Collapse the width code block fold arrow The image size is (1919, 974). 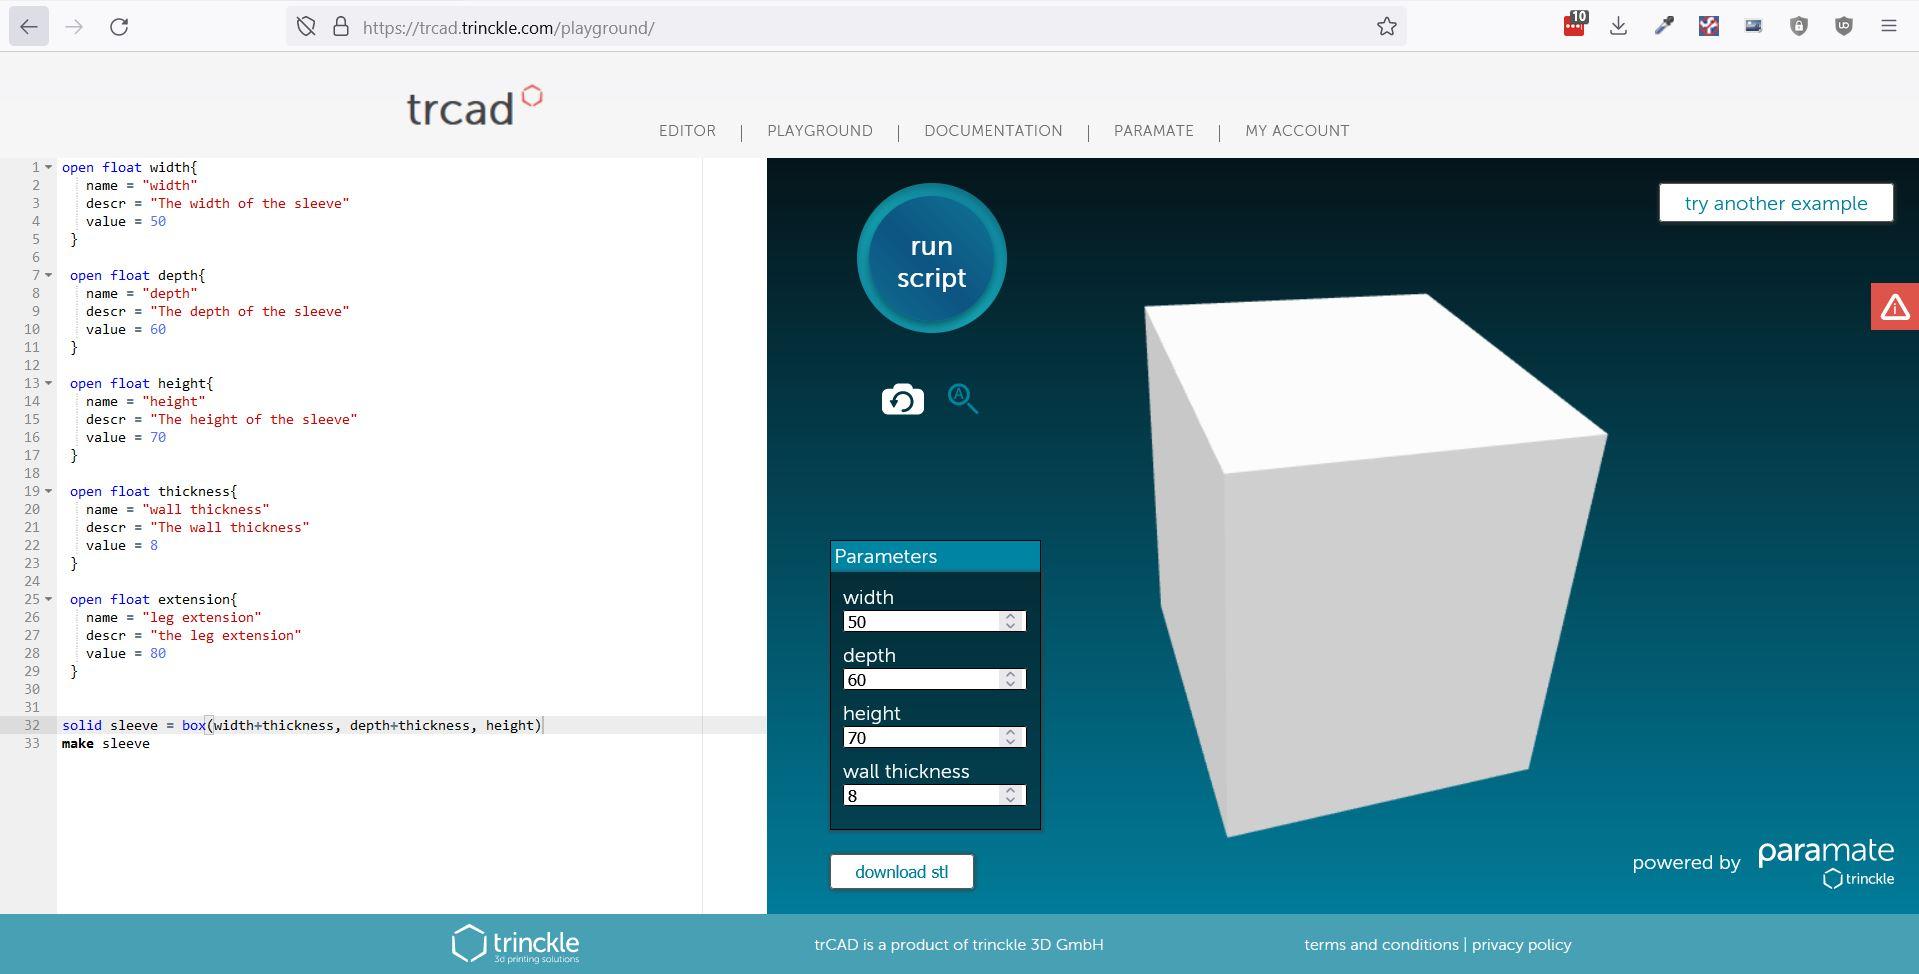click(49, 167)
